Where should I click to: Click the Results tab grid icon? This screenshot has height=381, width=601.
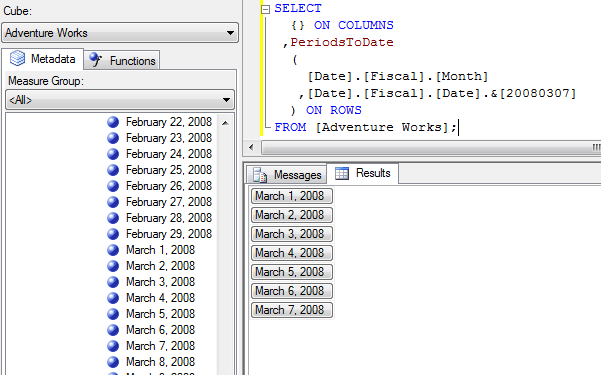tap(342, 173)
